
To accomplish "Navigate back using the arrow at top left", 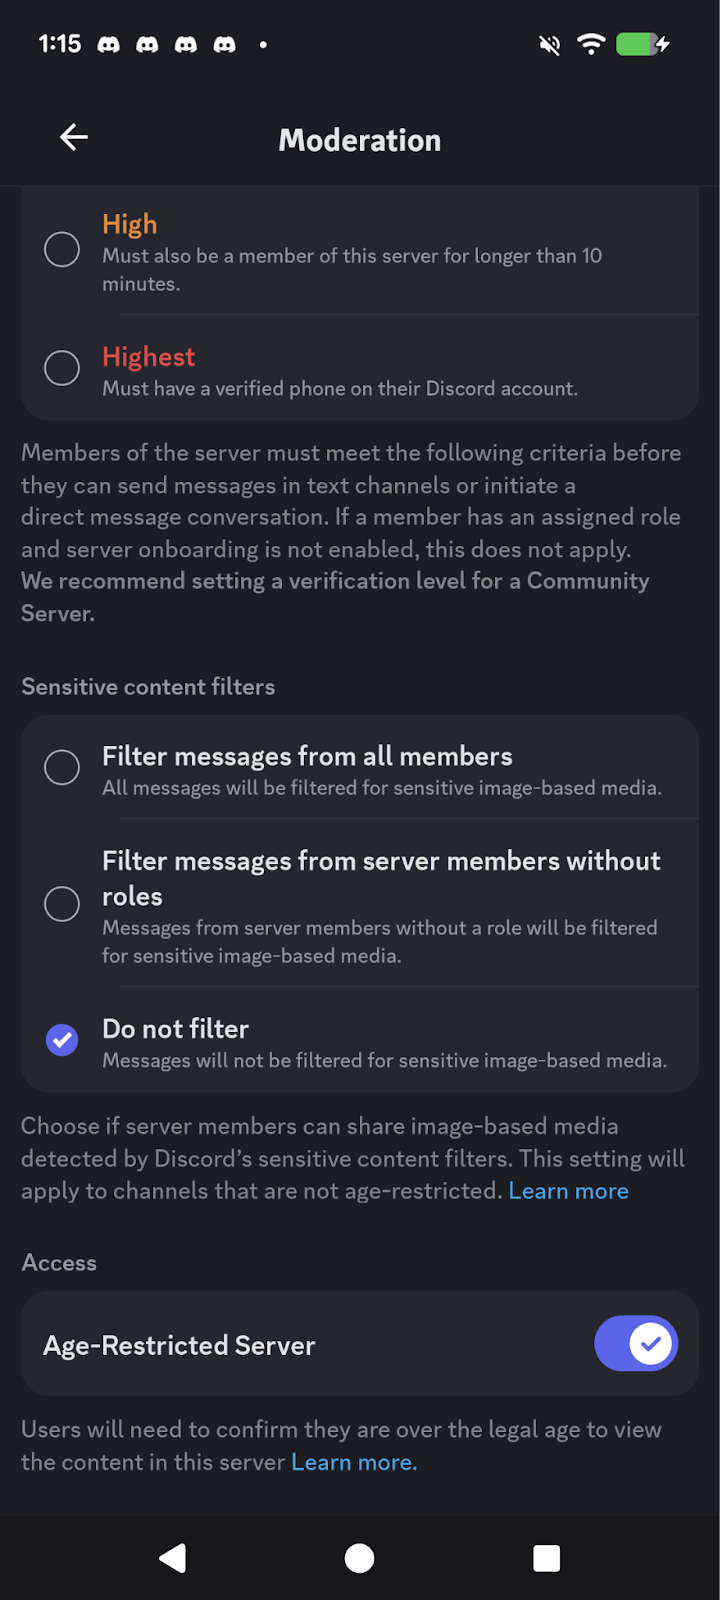I will (x=73, y=137).
